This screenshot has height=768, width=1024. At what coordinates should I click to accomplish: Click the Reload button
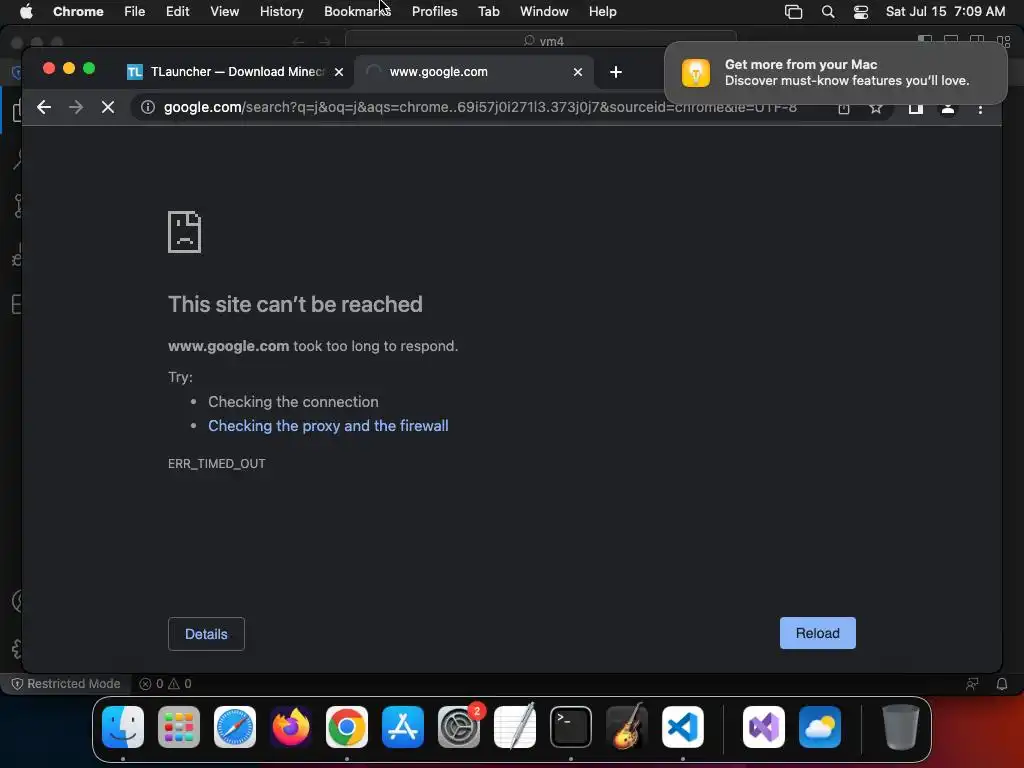point(818,633)
